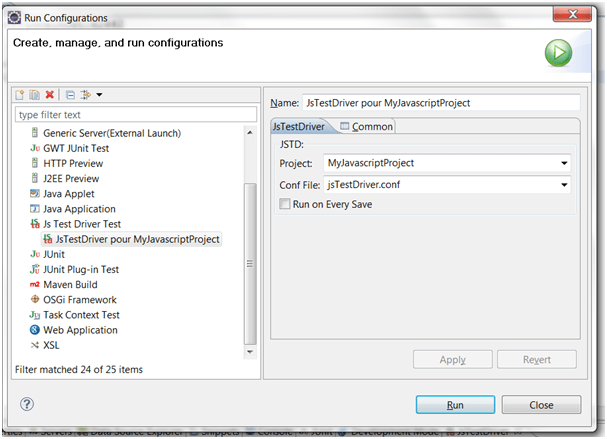Select Maven Build configuration type

tap(71, 284)
